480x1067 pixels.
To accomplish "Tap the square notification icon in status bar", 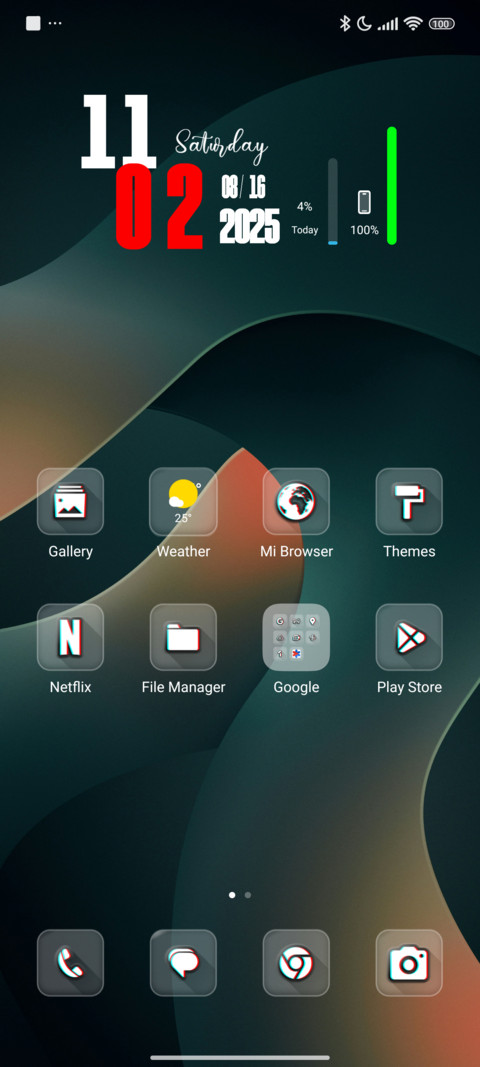I will click(x=33, y=23).
